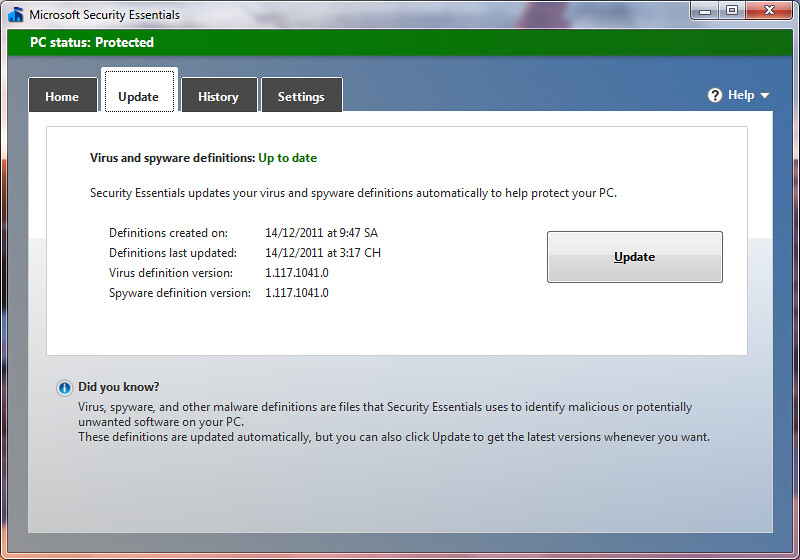Click the 'PC status: Protected' banner text
Screen dimensions: 800x560
92,42
